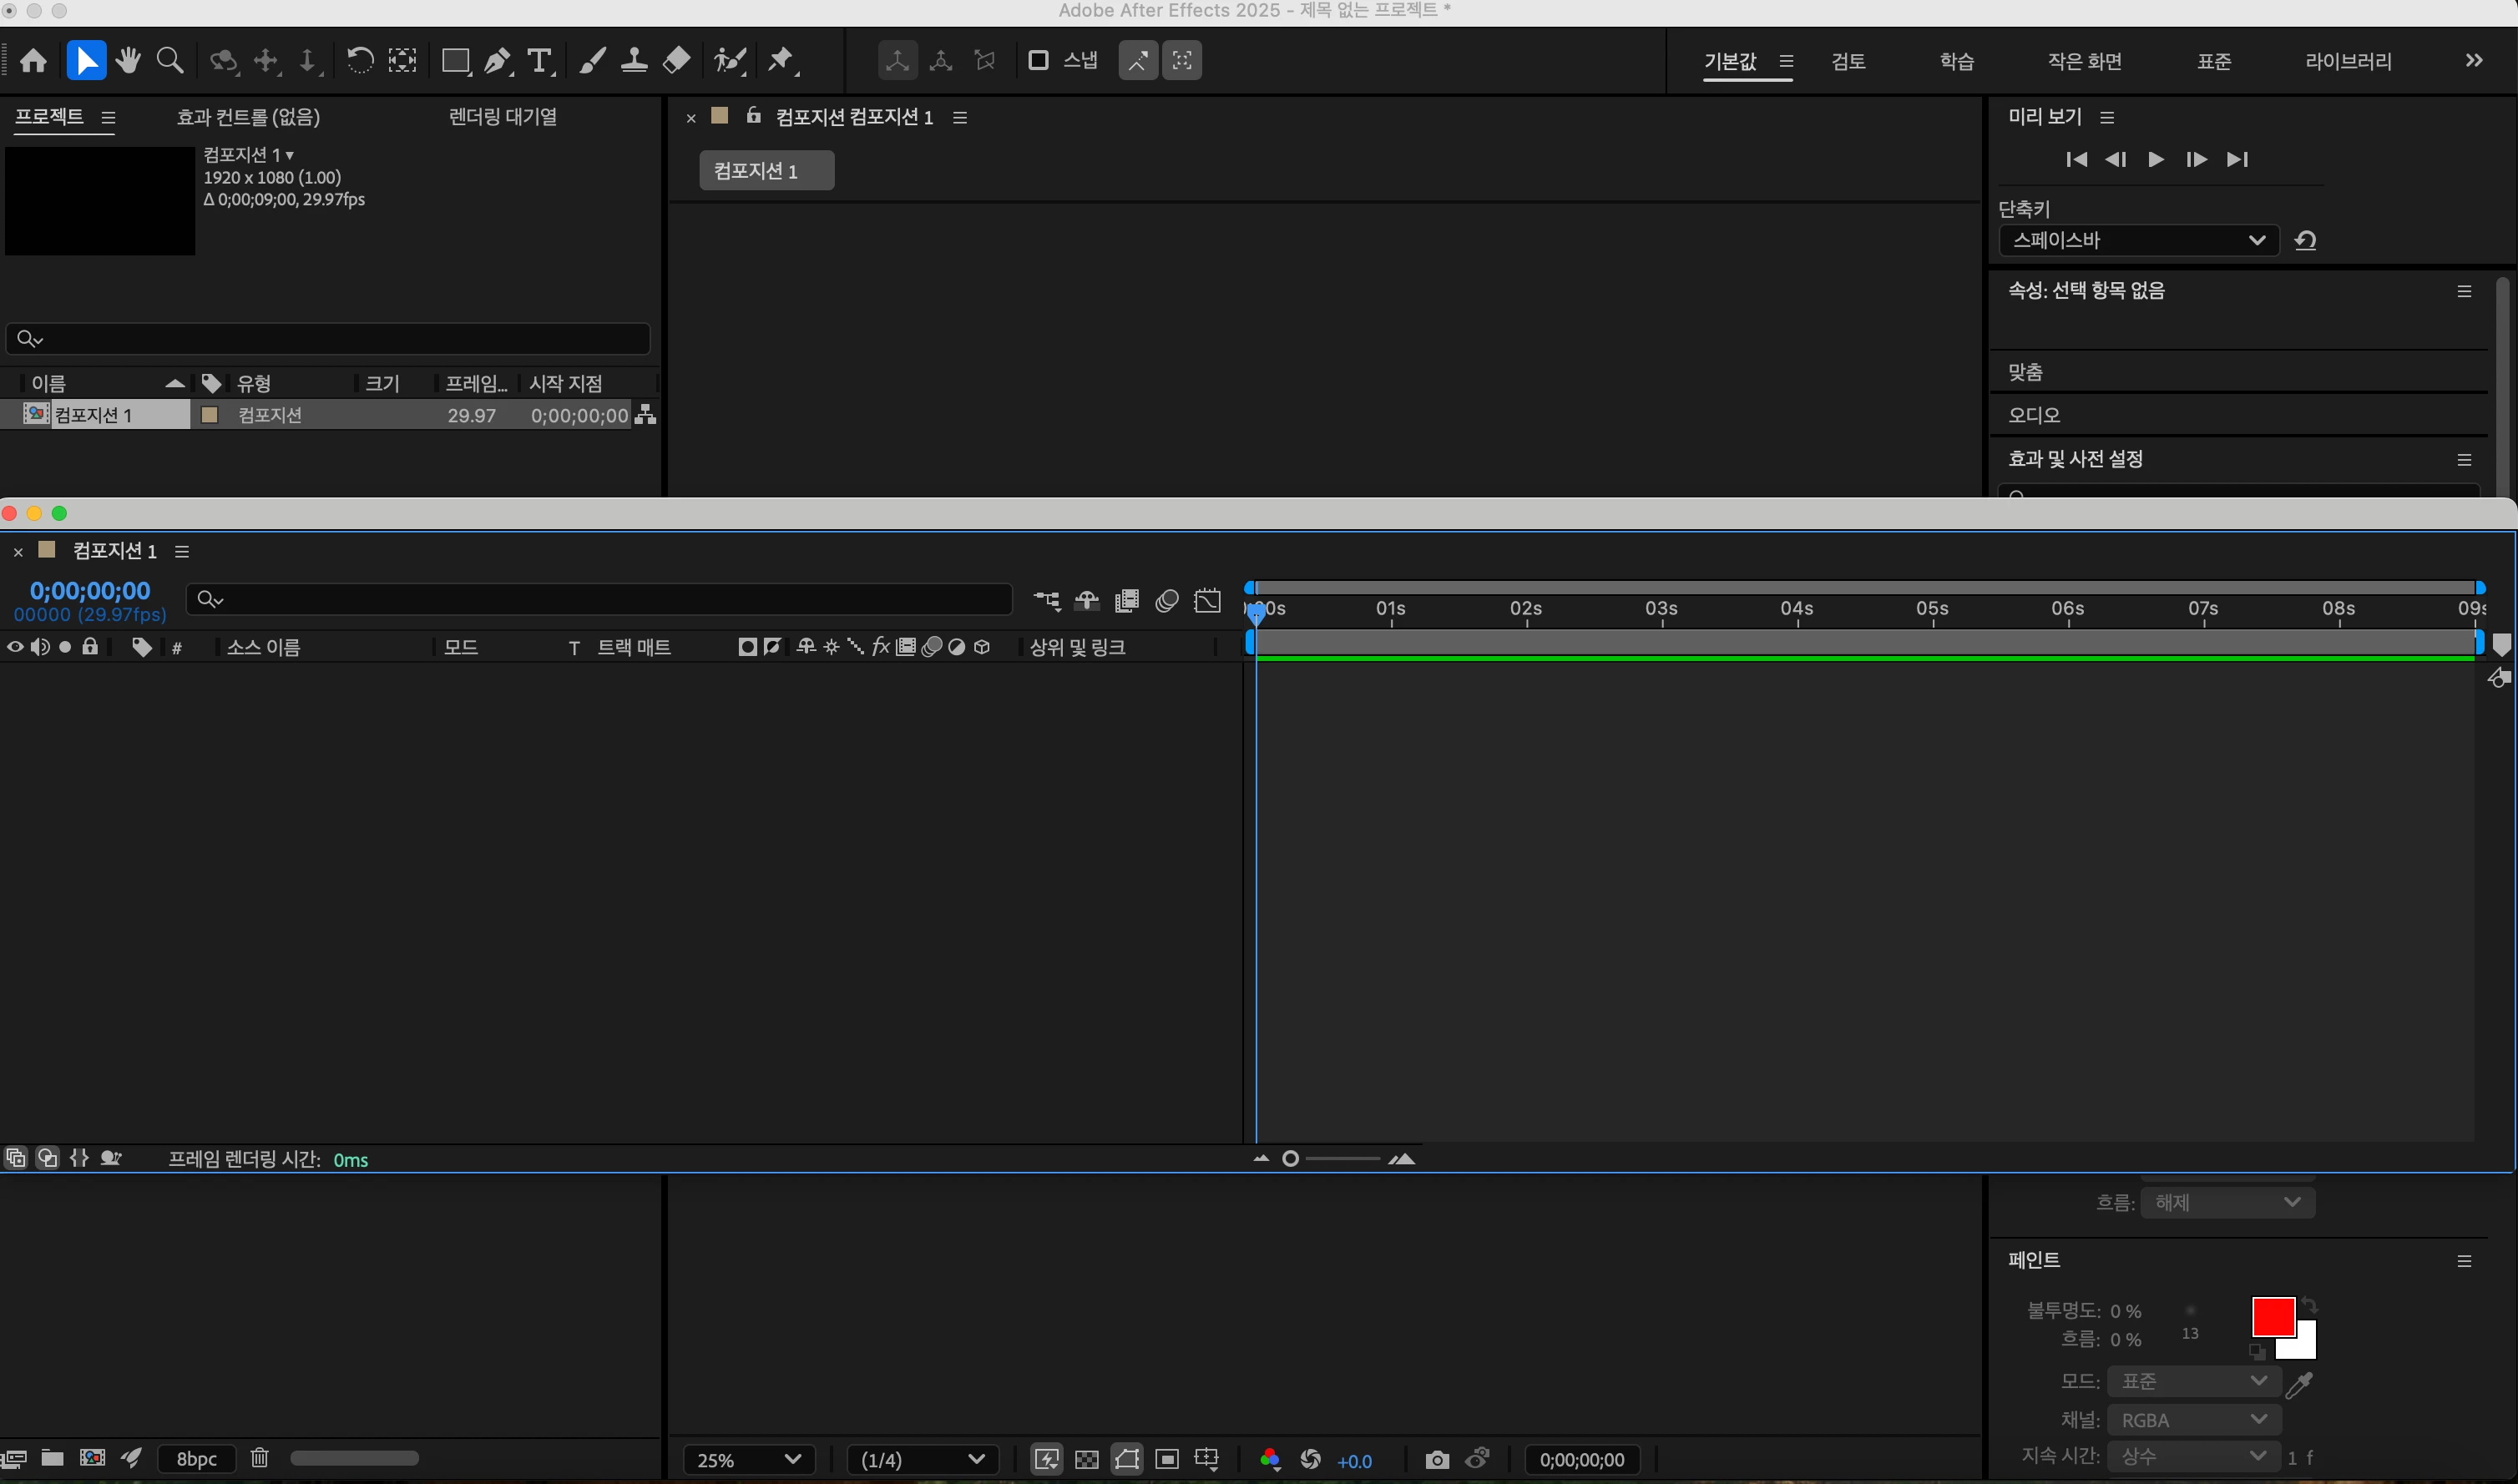
Task: Switch to the Render Queue tab
Action: click(x=503, y=117)
